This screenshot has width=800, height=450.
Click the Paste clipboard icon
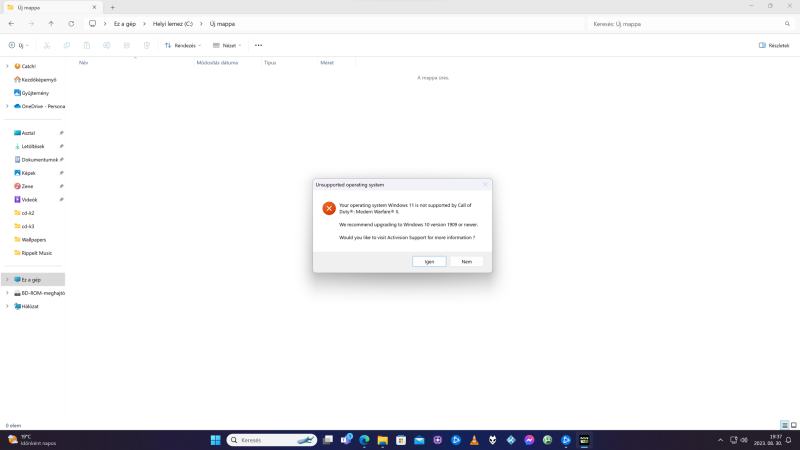[x=87, y=45]
